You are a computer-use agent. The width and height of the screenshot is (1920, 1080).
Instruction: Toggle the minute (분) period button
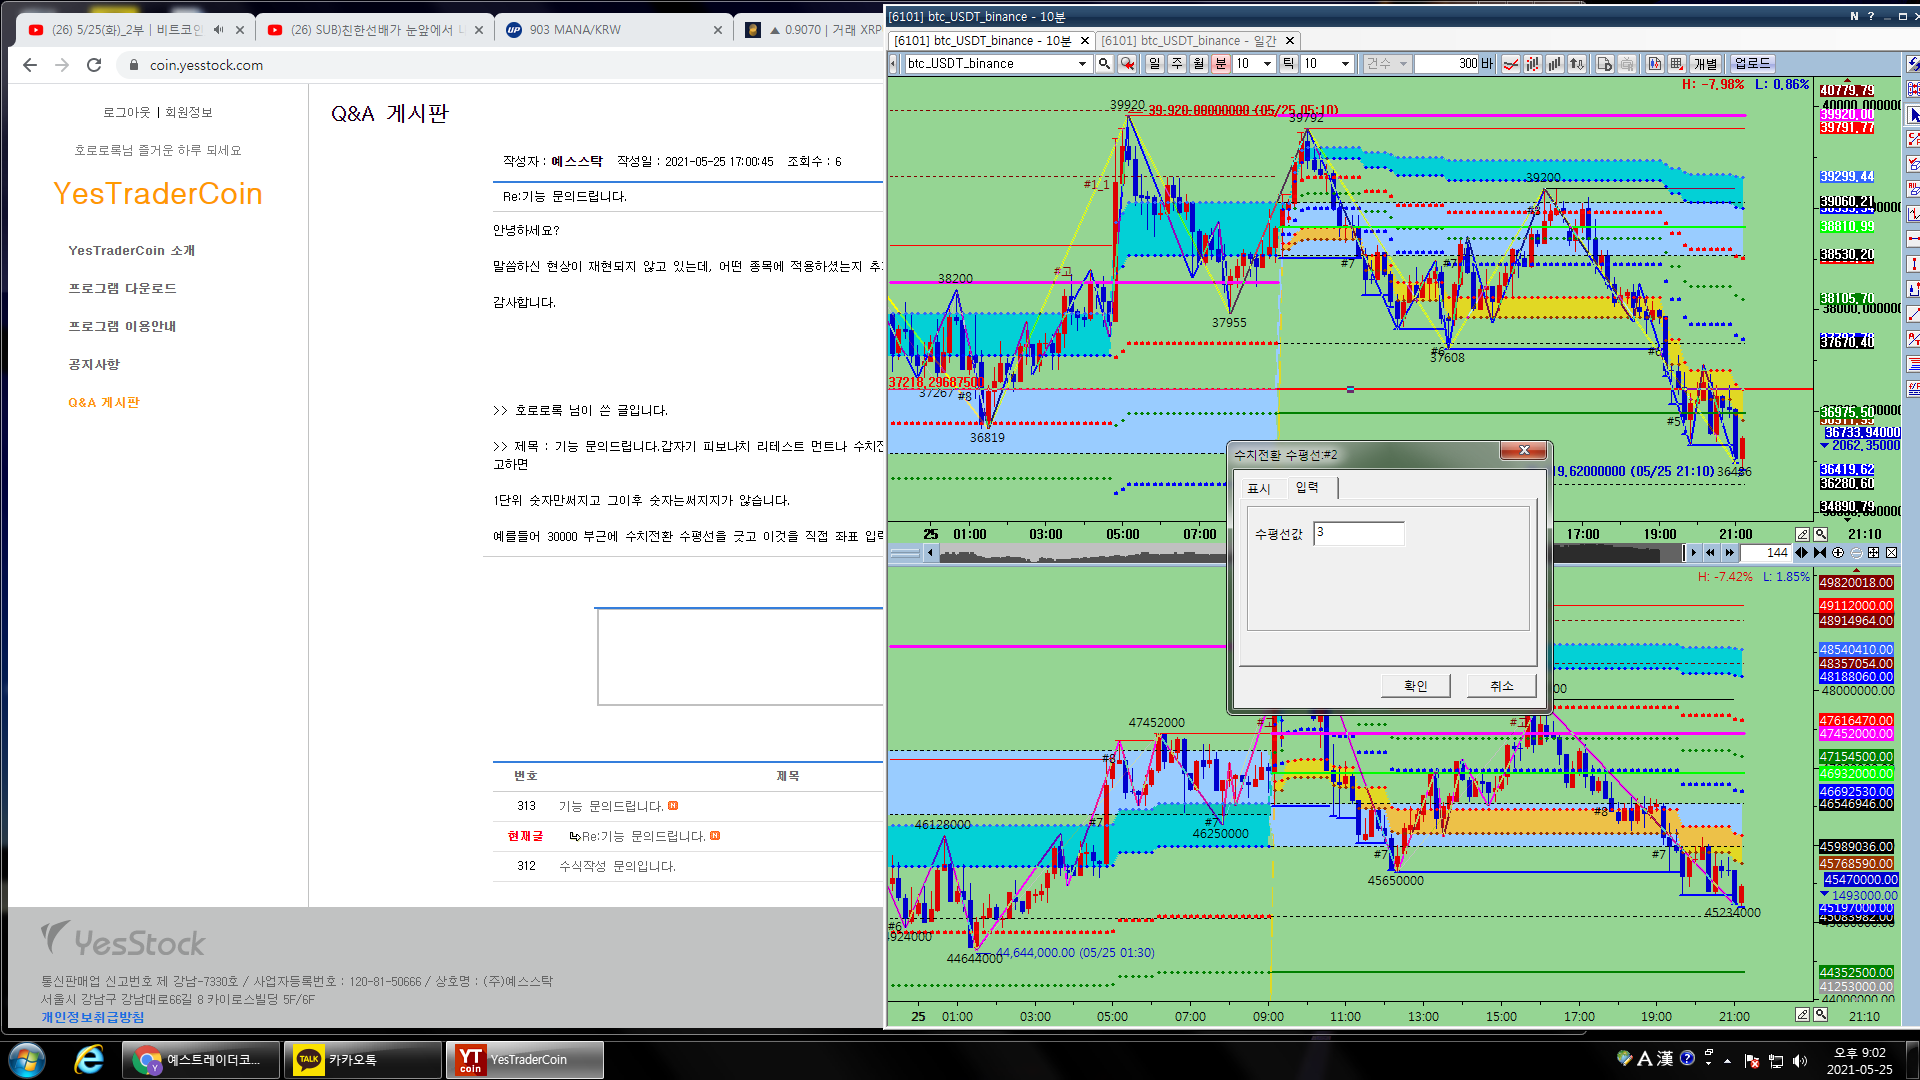pos(1221,64)
